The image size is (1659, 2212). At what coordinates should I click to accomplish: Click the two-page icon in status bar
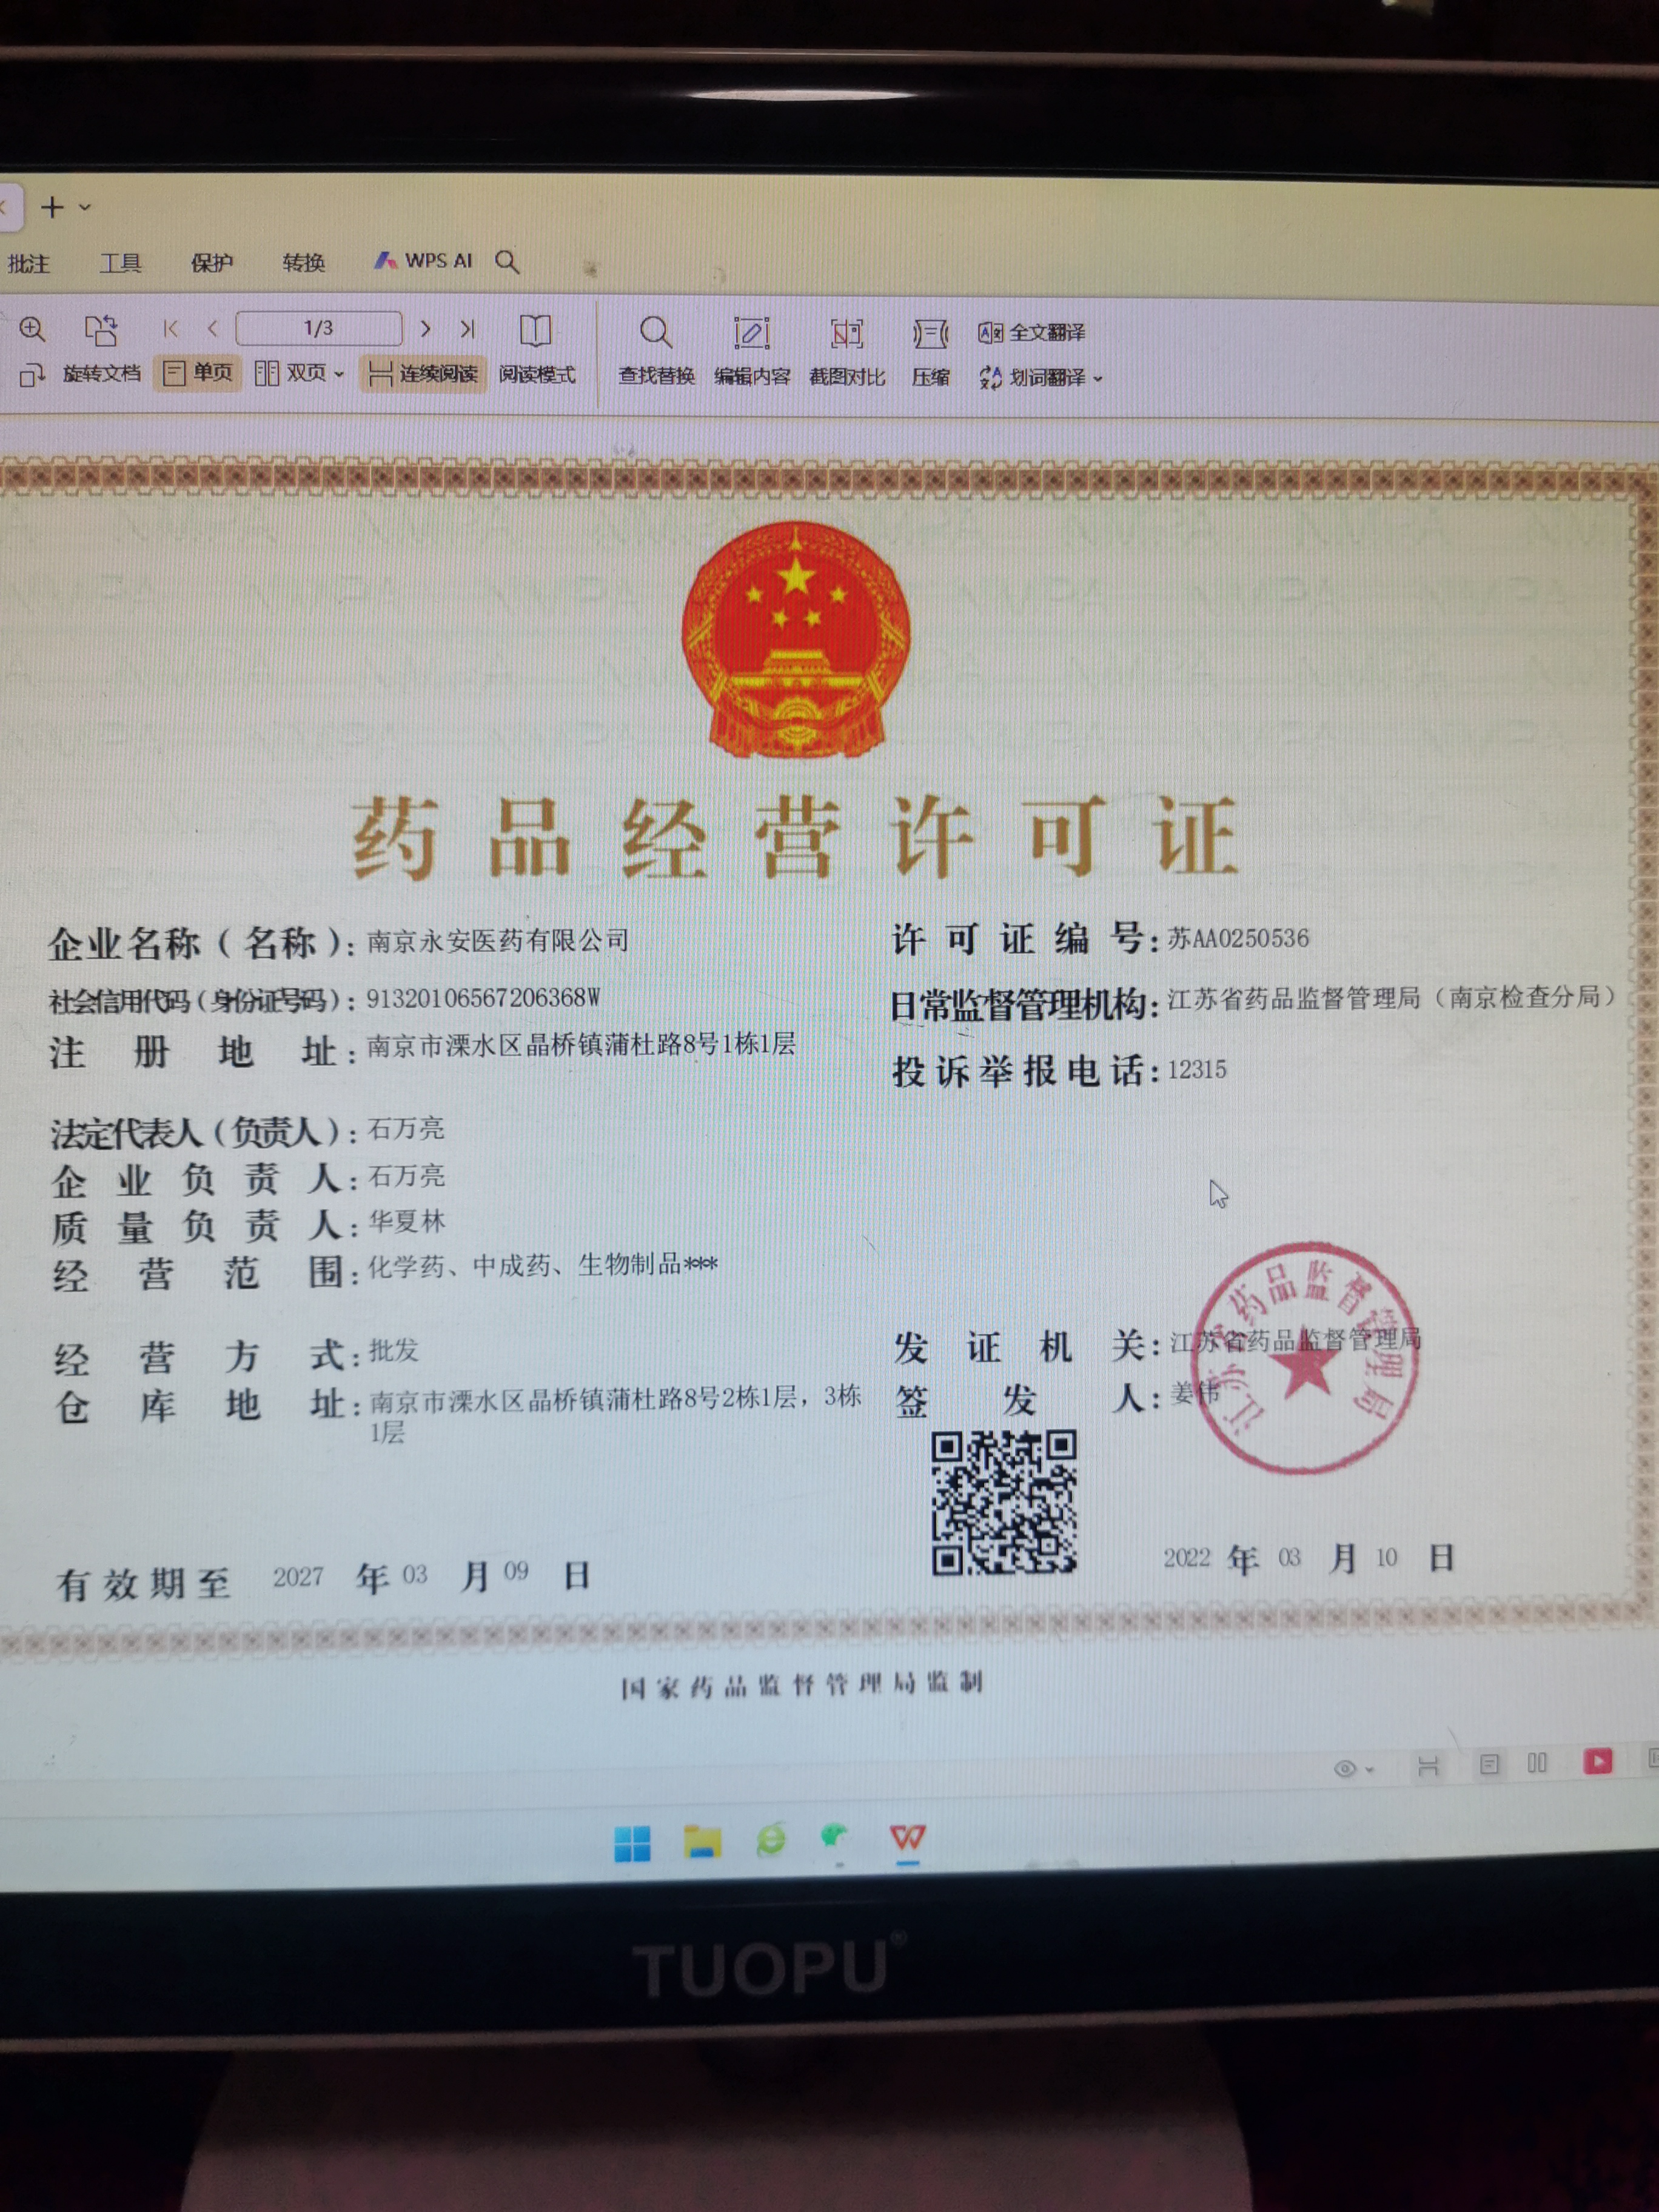pyautogui.click(x=1537, y=1763)
